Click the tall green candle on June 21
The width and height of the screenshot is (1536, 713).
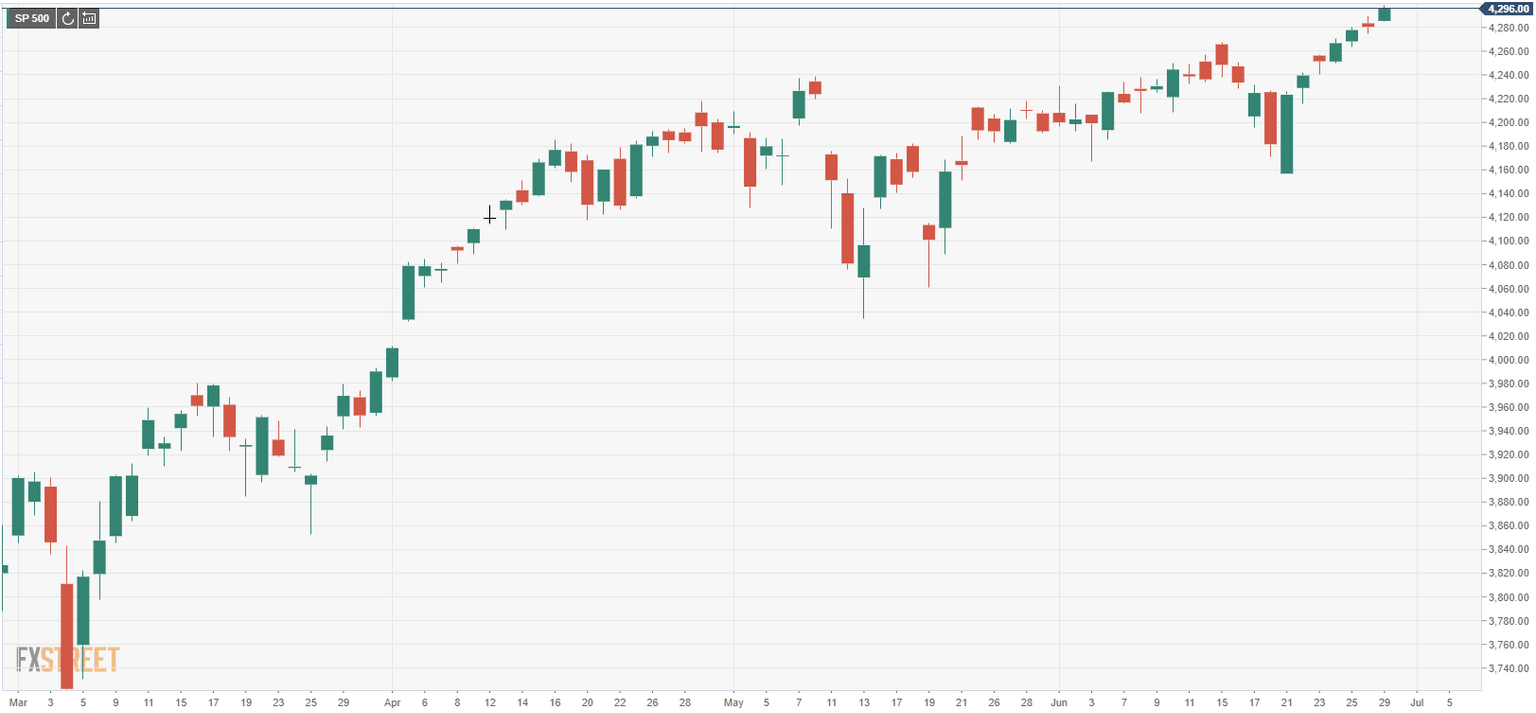click(x=1287, y=133)
